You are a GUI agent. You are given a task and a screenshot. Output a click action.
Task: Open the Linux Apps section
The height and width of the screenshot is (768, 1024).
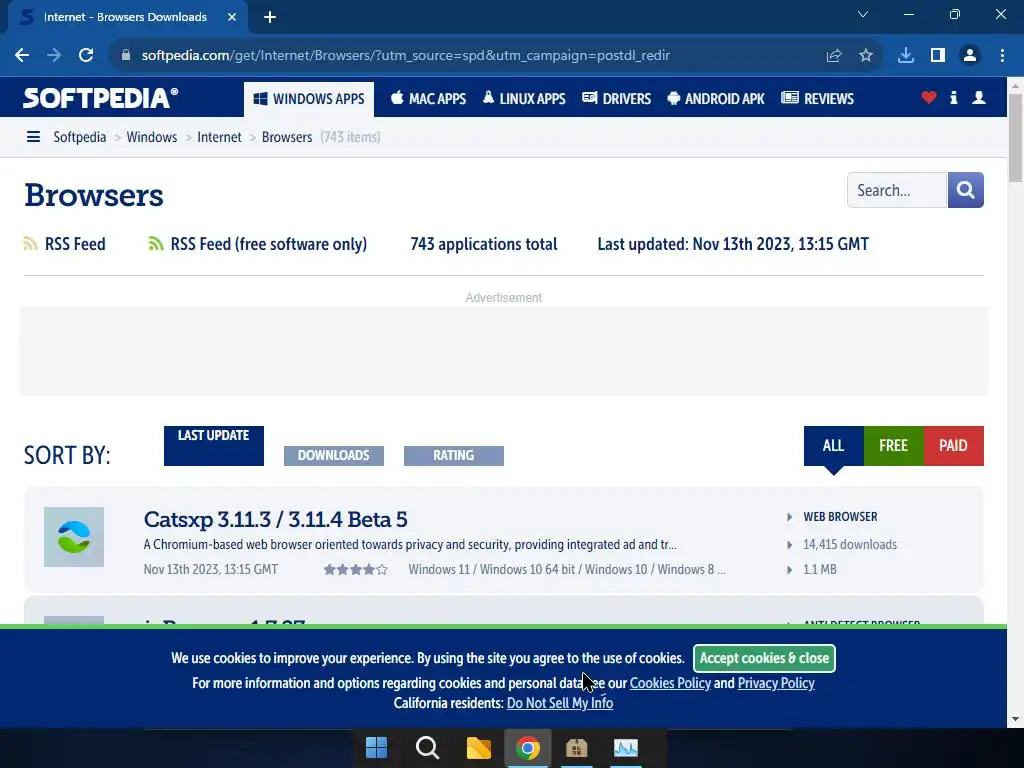pyautogui.click(x=524, y=99)
